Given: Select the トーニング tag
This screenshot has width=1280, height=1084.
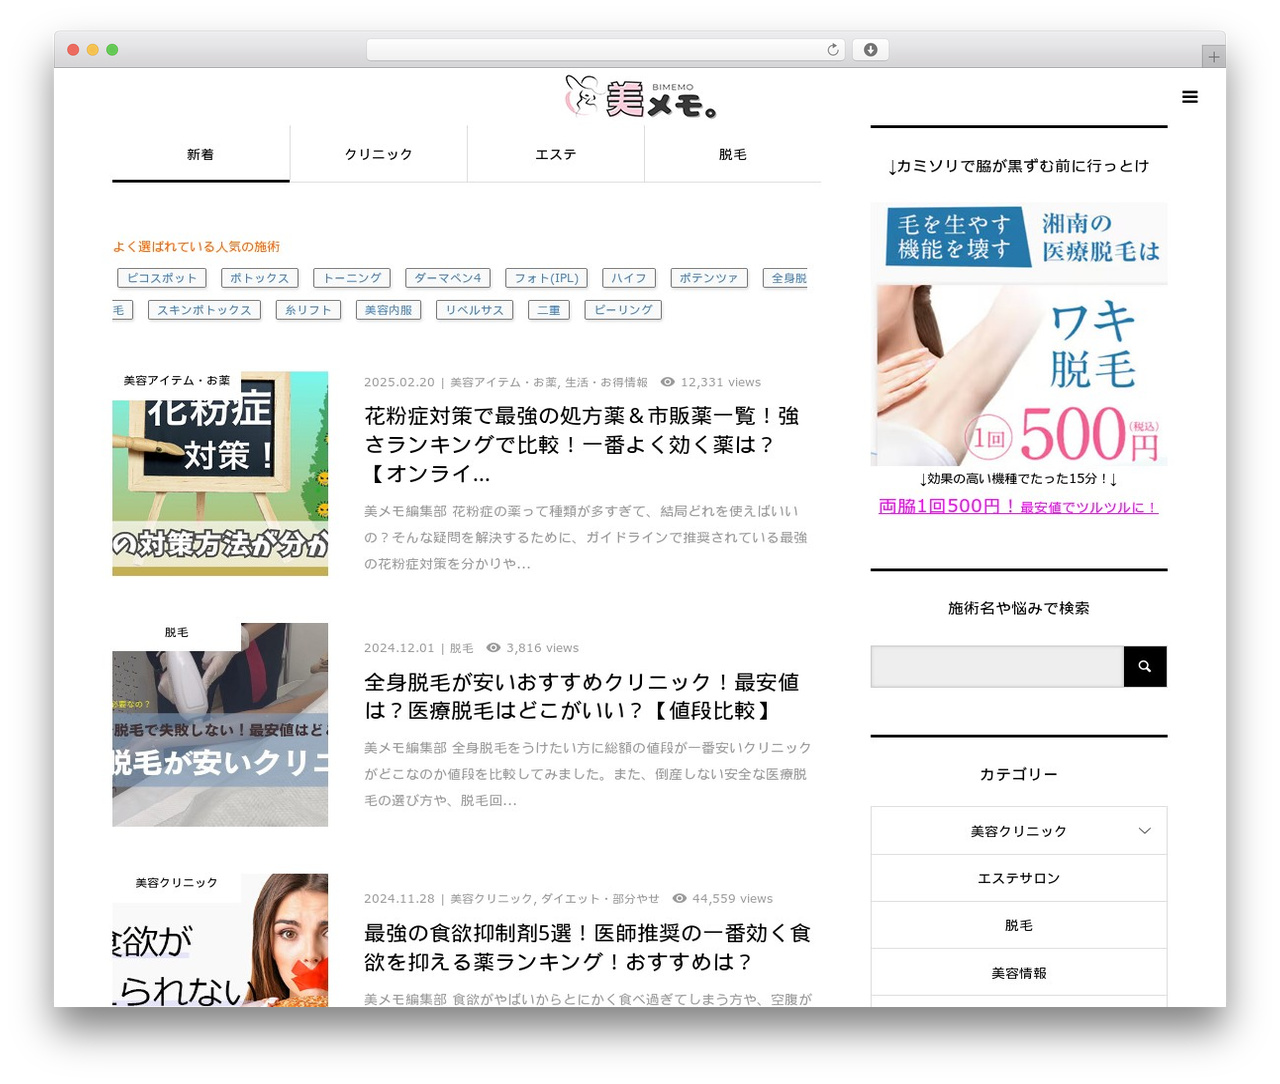Looking at the screenshot, I should tap(352, 278).
